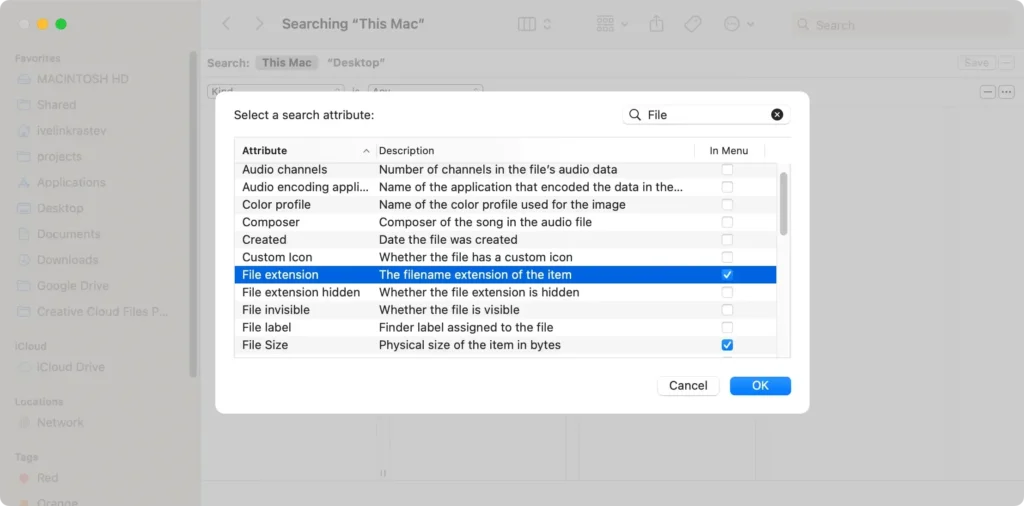Sort by the Attribute column header
The image size is (1024, 506).
[x=306, y=151]
